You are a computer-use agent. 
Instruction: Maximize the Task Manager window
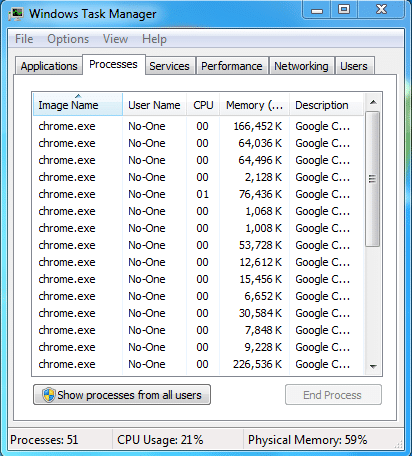[344, 10]
